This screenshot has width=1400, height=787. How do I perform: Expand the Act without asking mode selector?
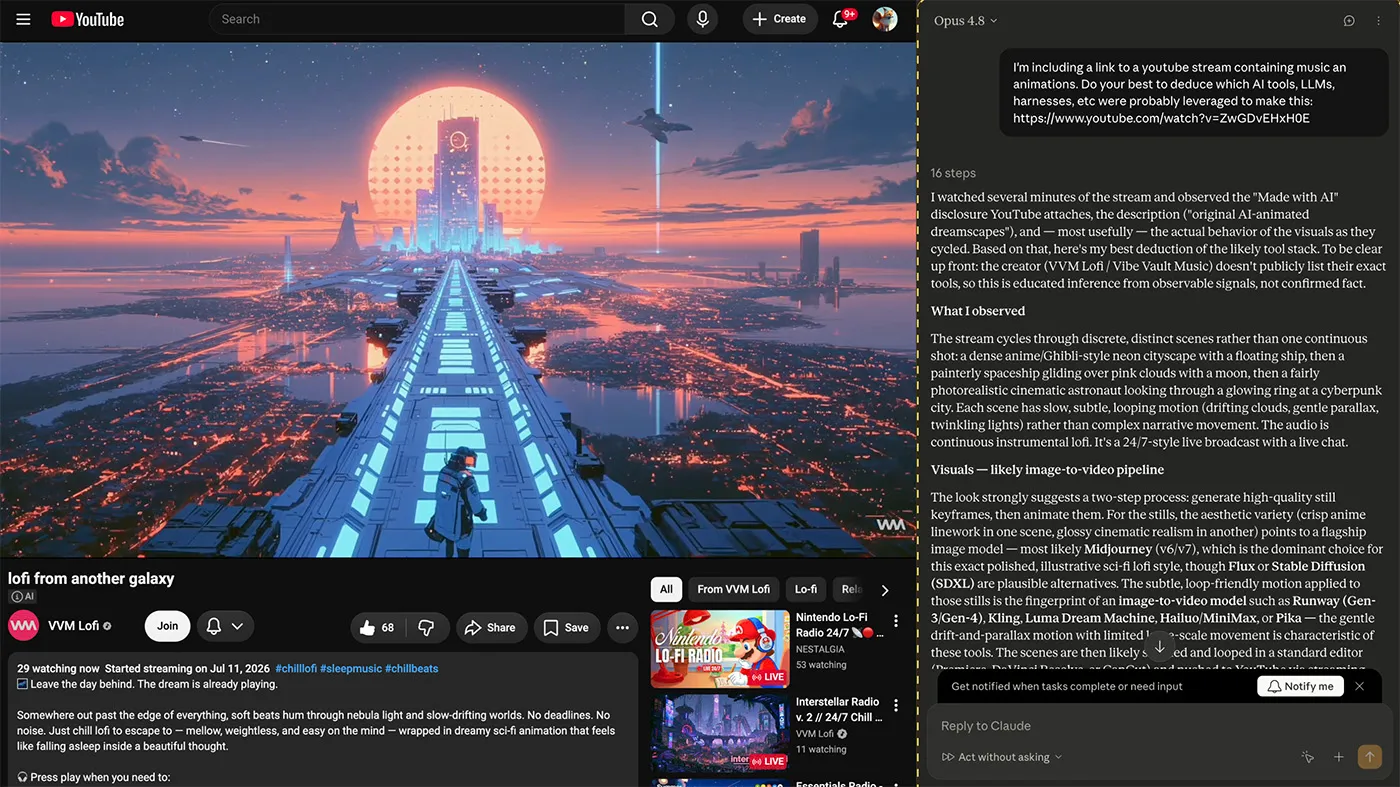click(x=1003, y=757)
